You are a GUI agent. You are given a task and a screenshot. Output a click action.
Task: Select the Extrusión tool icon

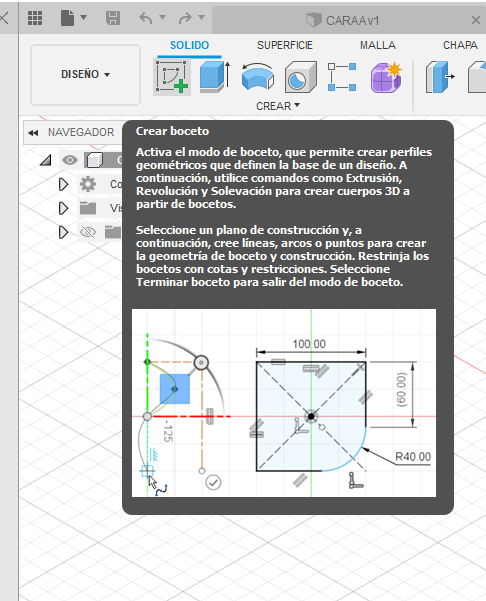point(215,77)
